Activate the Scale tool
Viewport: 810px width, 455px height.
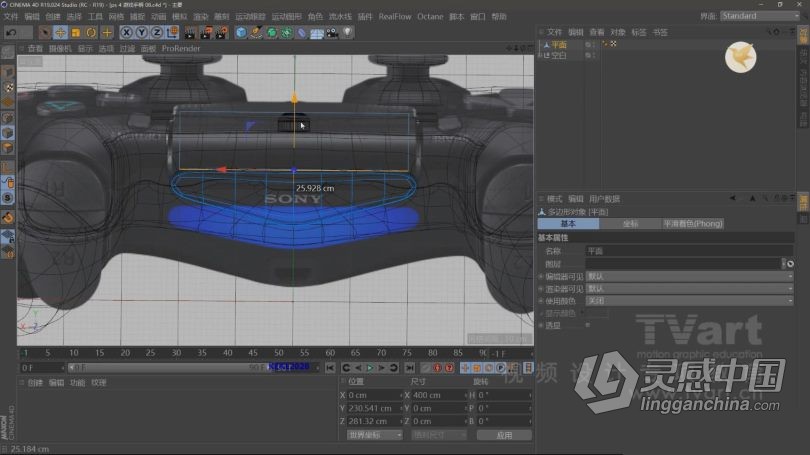click(x=75, y=33)
